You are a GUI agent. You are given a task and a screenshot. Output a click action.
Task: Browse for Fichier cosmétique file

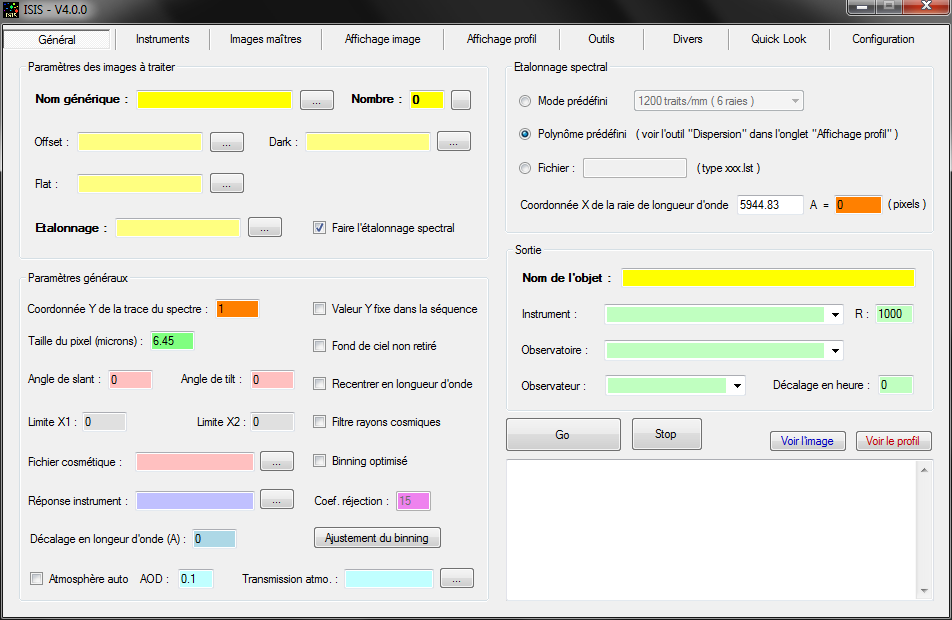tap(276, 461)
